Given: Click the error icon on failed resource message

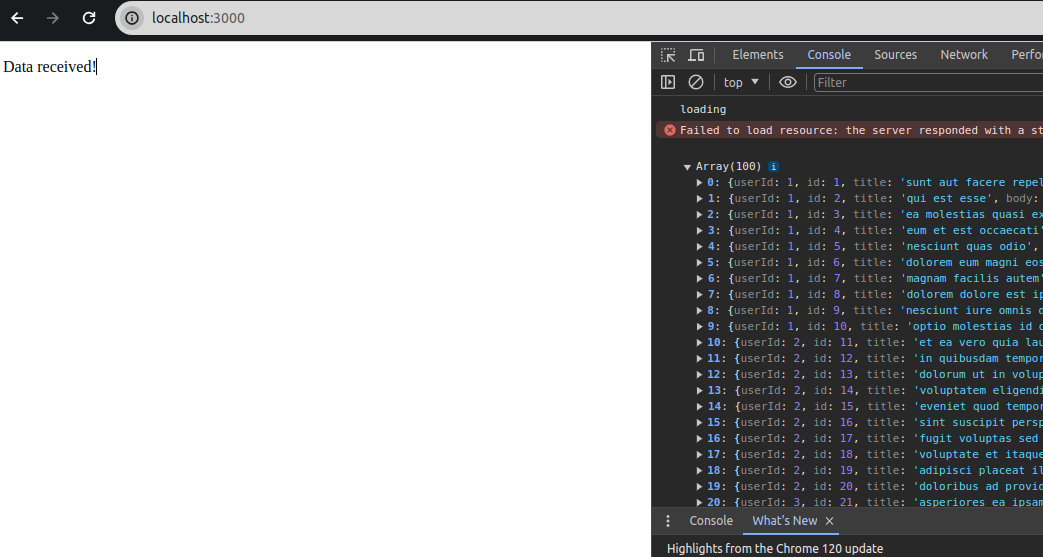Looking at the screenshot, I should [x=670, y=130].
